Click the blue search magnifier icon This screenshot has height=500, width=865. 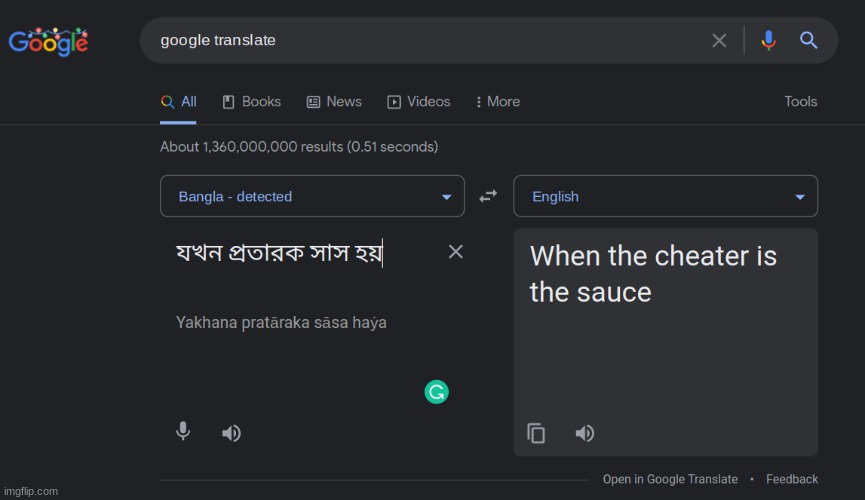click(x=808, y=40)
